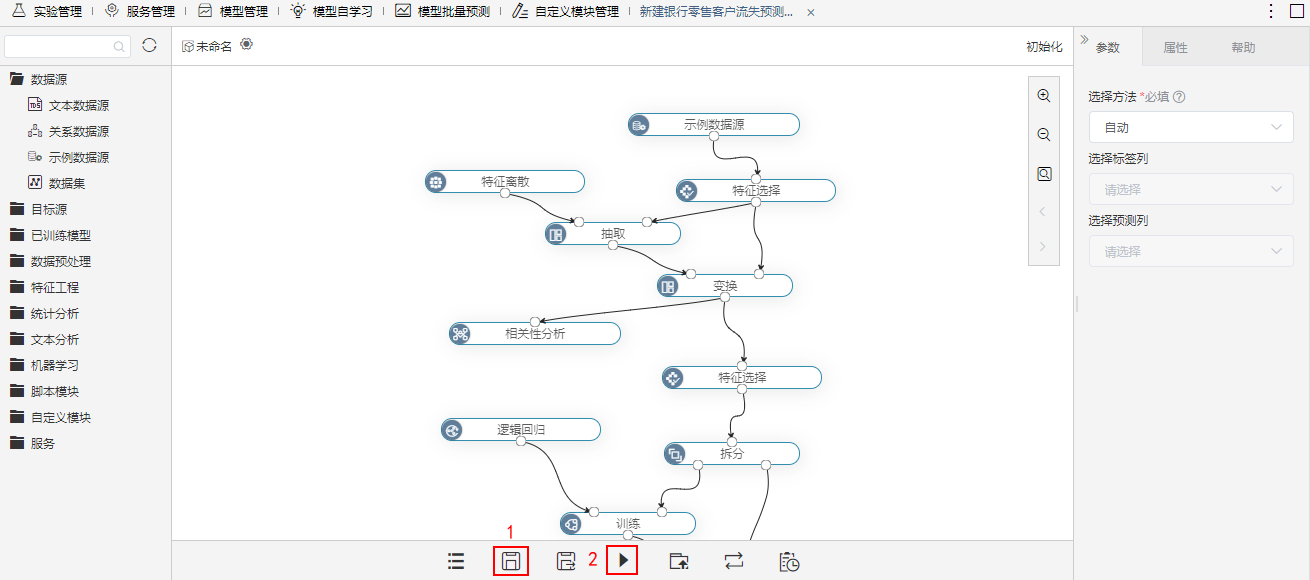Zoom in on the workflow canvas

1044,96
